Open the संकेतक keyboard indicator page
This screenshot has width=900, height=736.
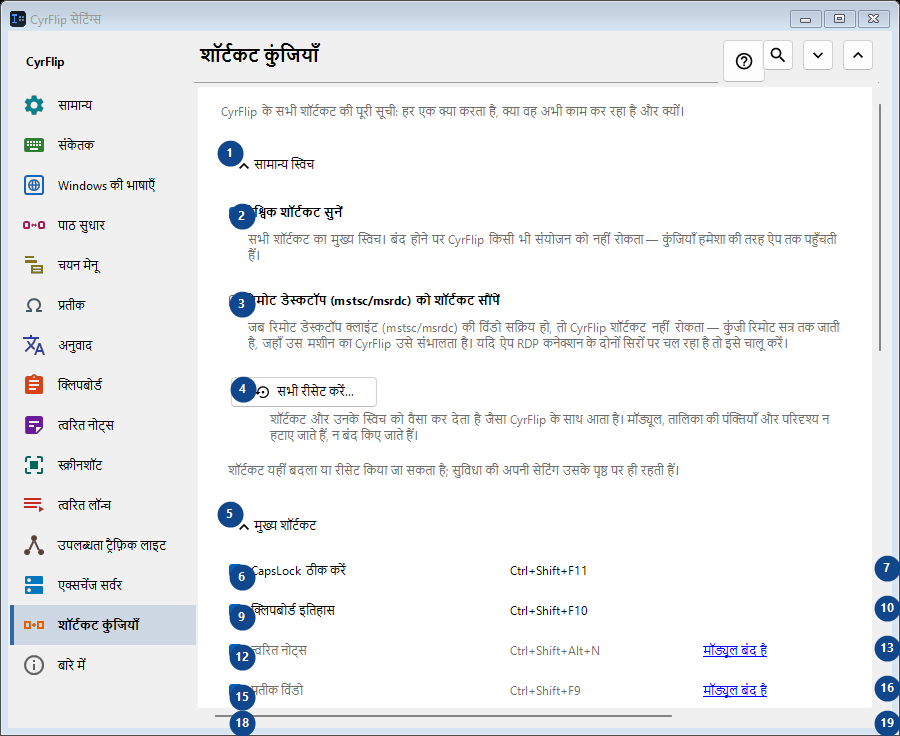[x=103, y=145]
